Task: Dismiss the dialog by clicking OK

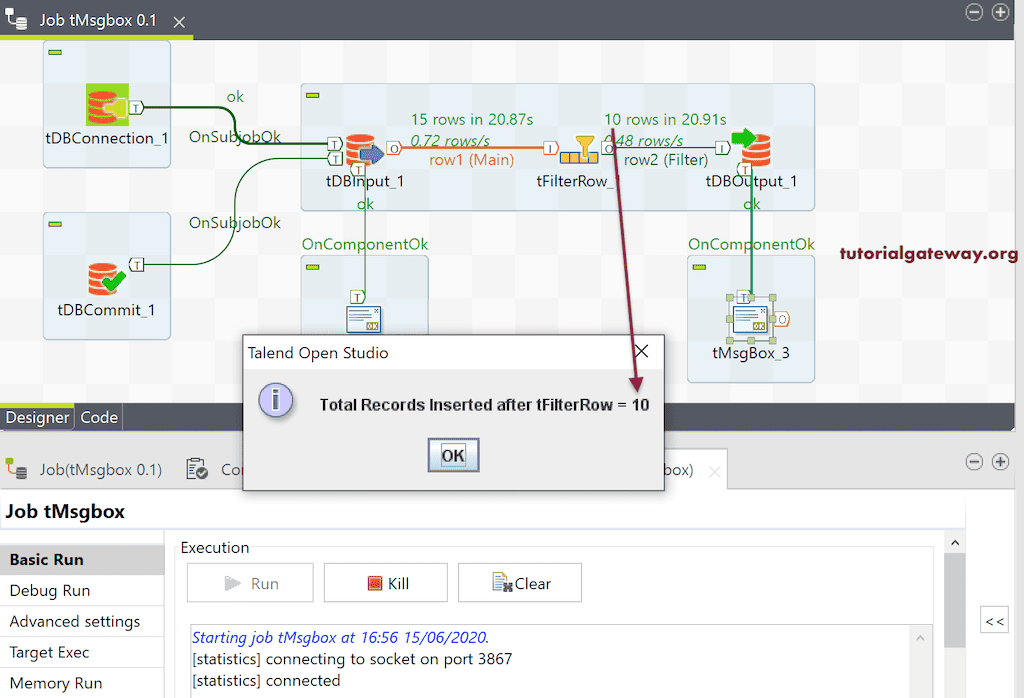Action: coord(452,454)
